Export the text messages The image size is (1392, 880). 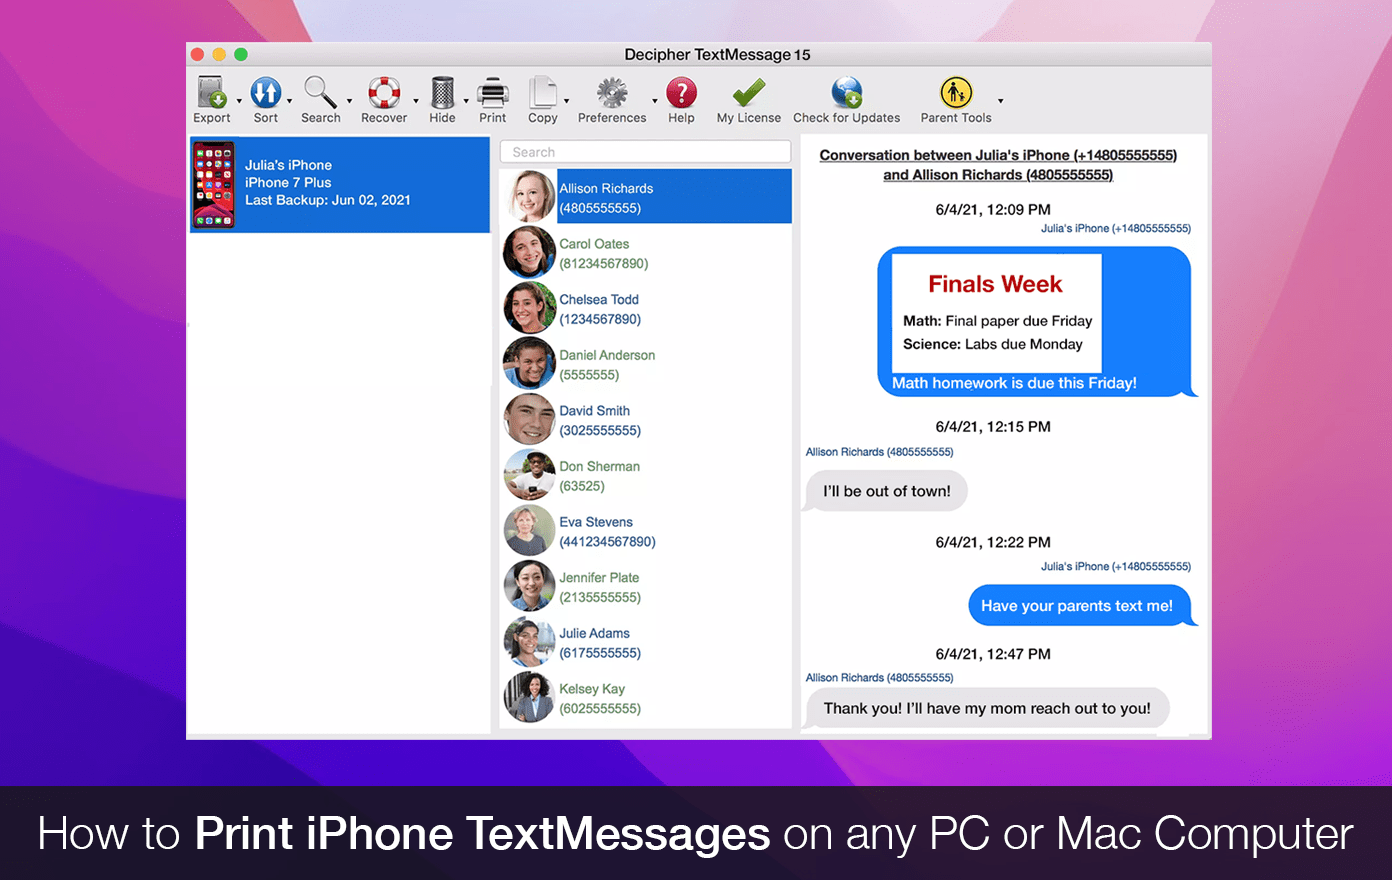click(212, 97)
